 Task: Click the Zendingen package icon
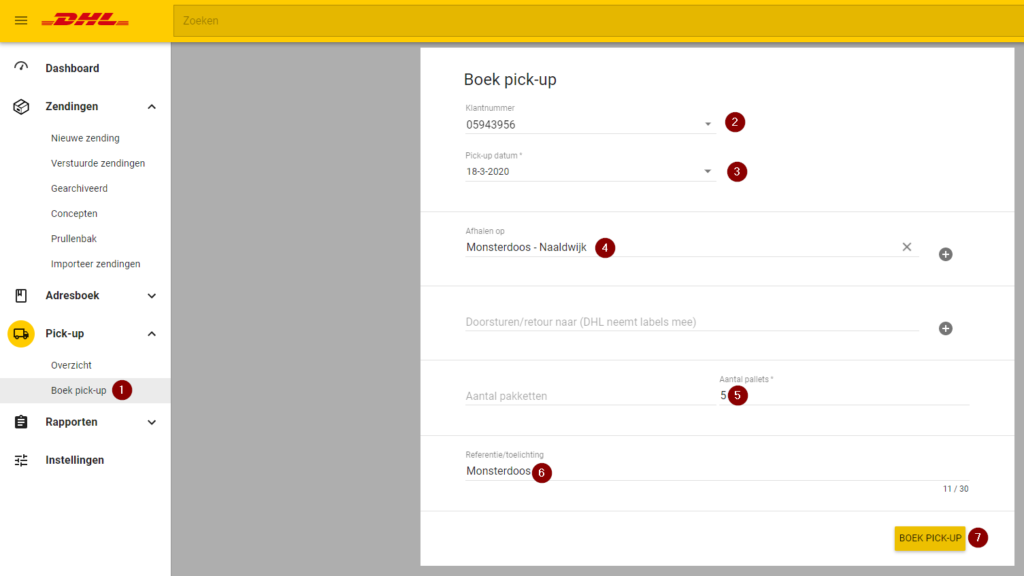click(21, 106)
